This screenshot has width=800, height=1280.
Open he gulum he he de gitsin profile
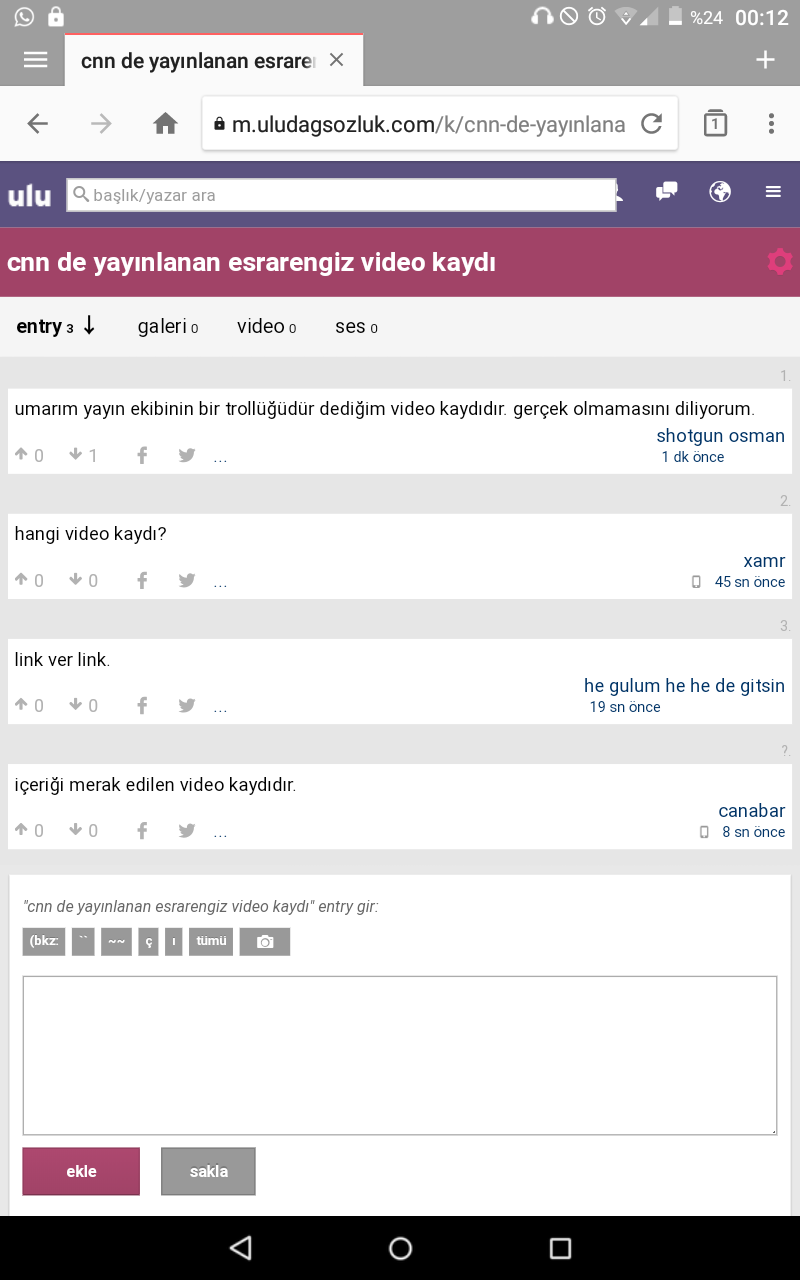coord(684,686)
